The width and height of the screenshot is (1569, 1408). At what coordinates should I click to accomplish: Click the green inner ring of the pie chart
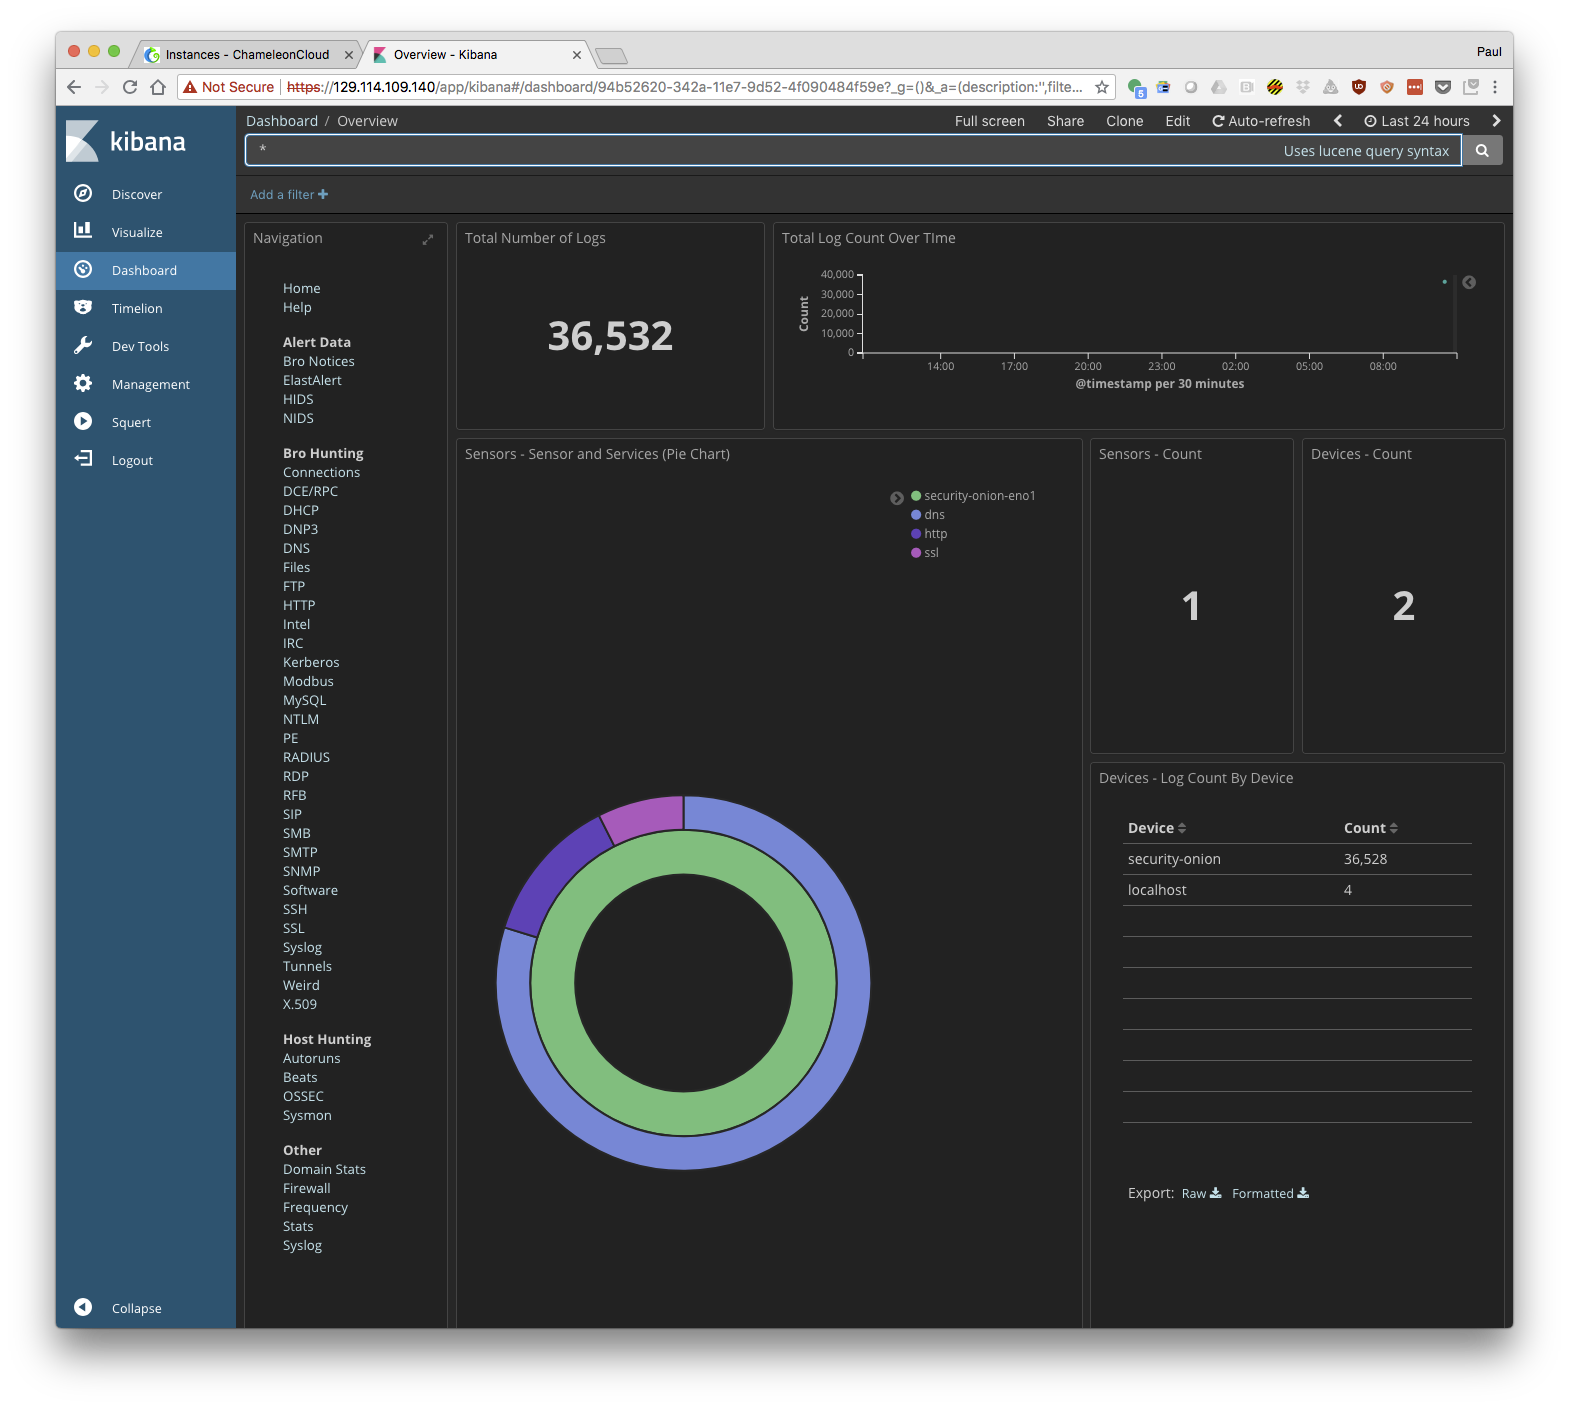(x=684, y=1113)
